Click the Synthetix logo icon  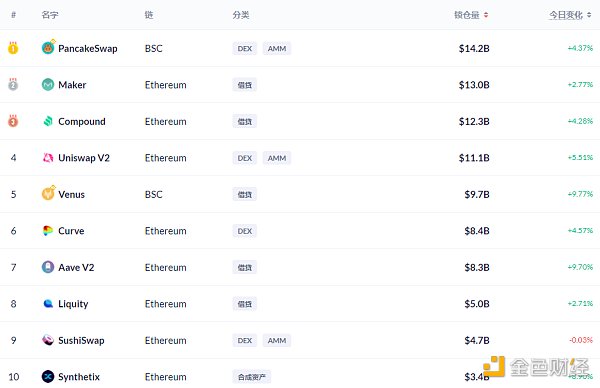(x=48, y=377)
